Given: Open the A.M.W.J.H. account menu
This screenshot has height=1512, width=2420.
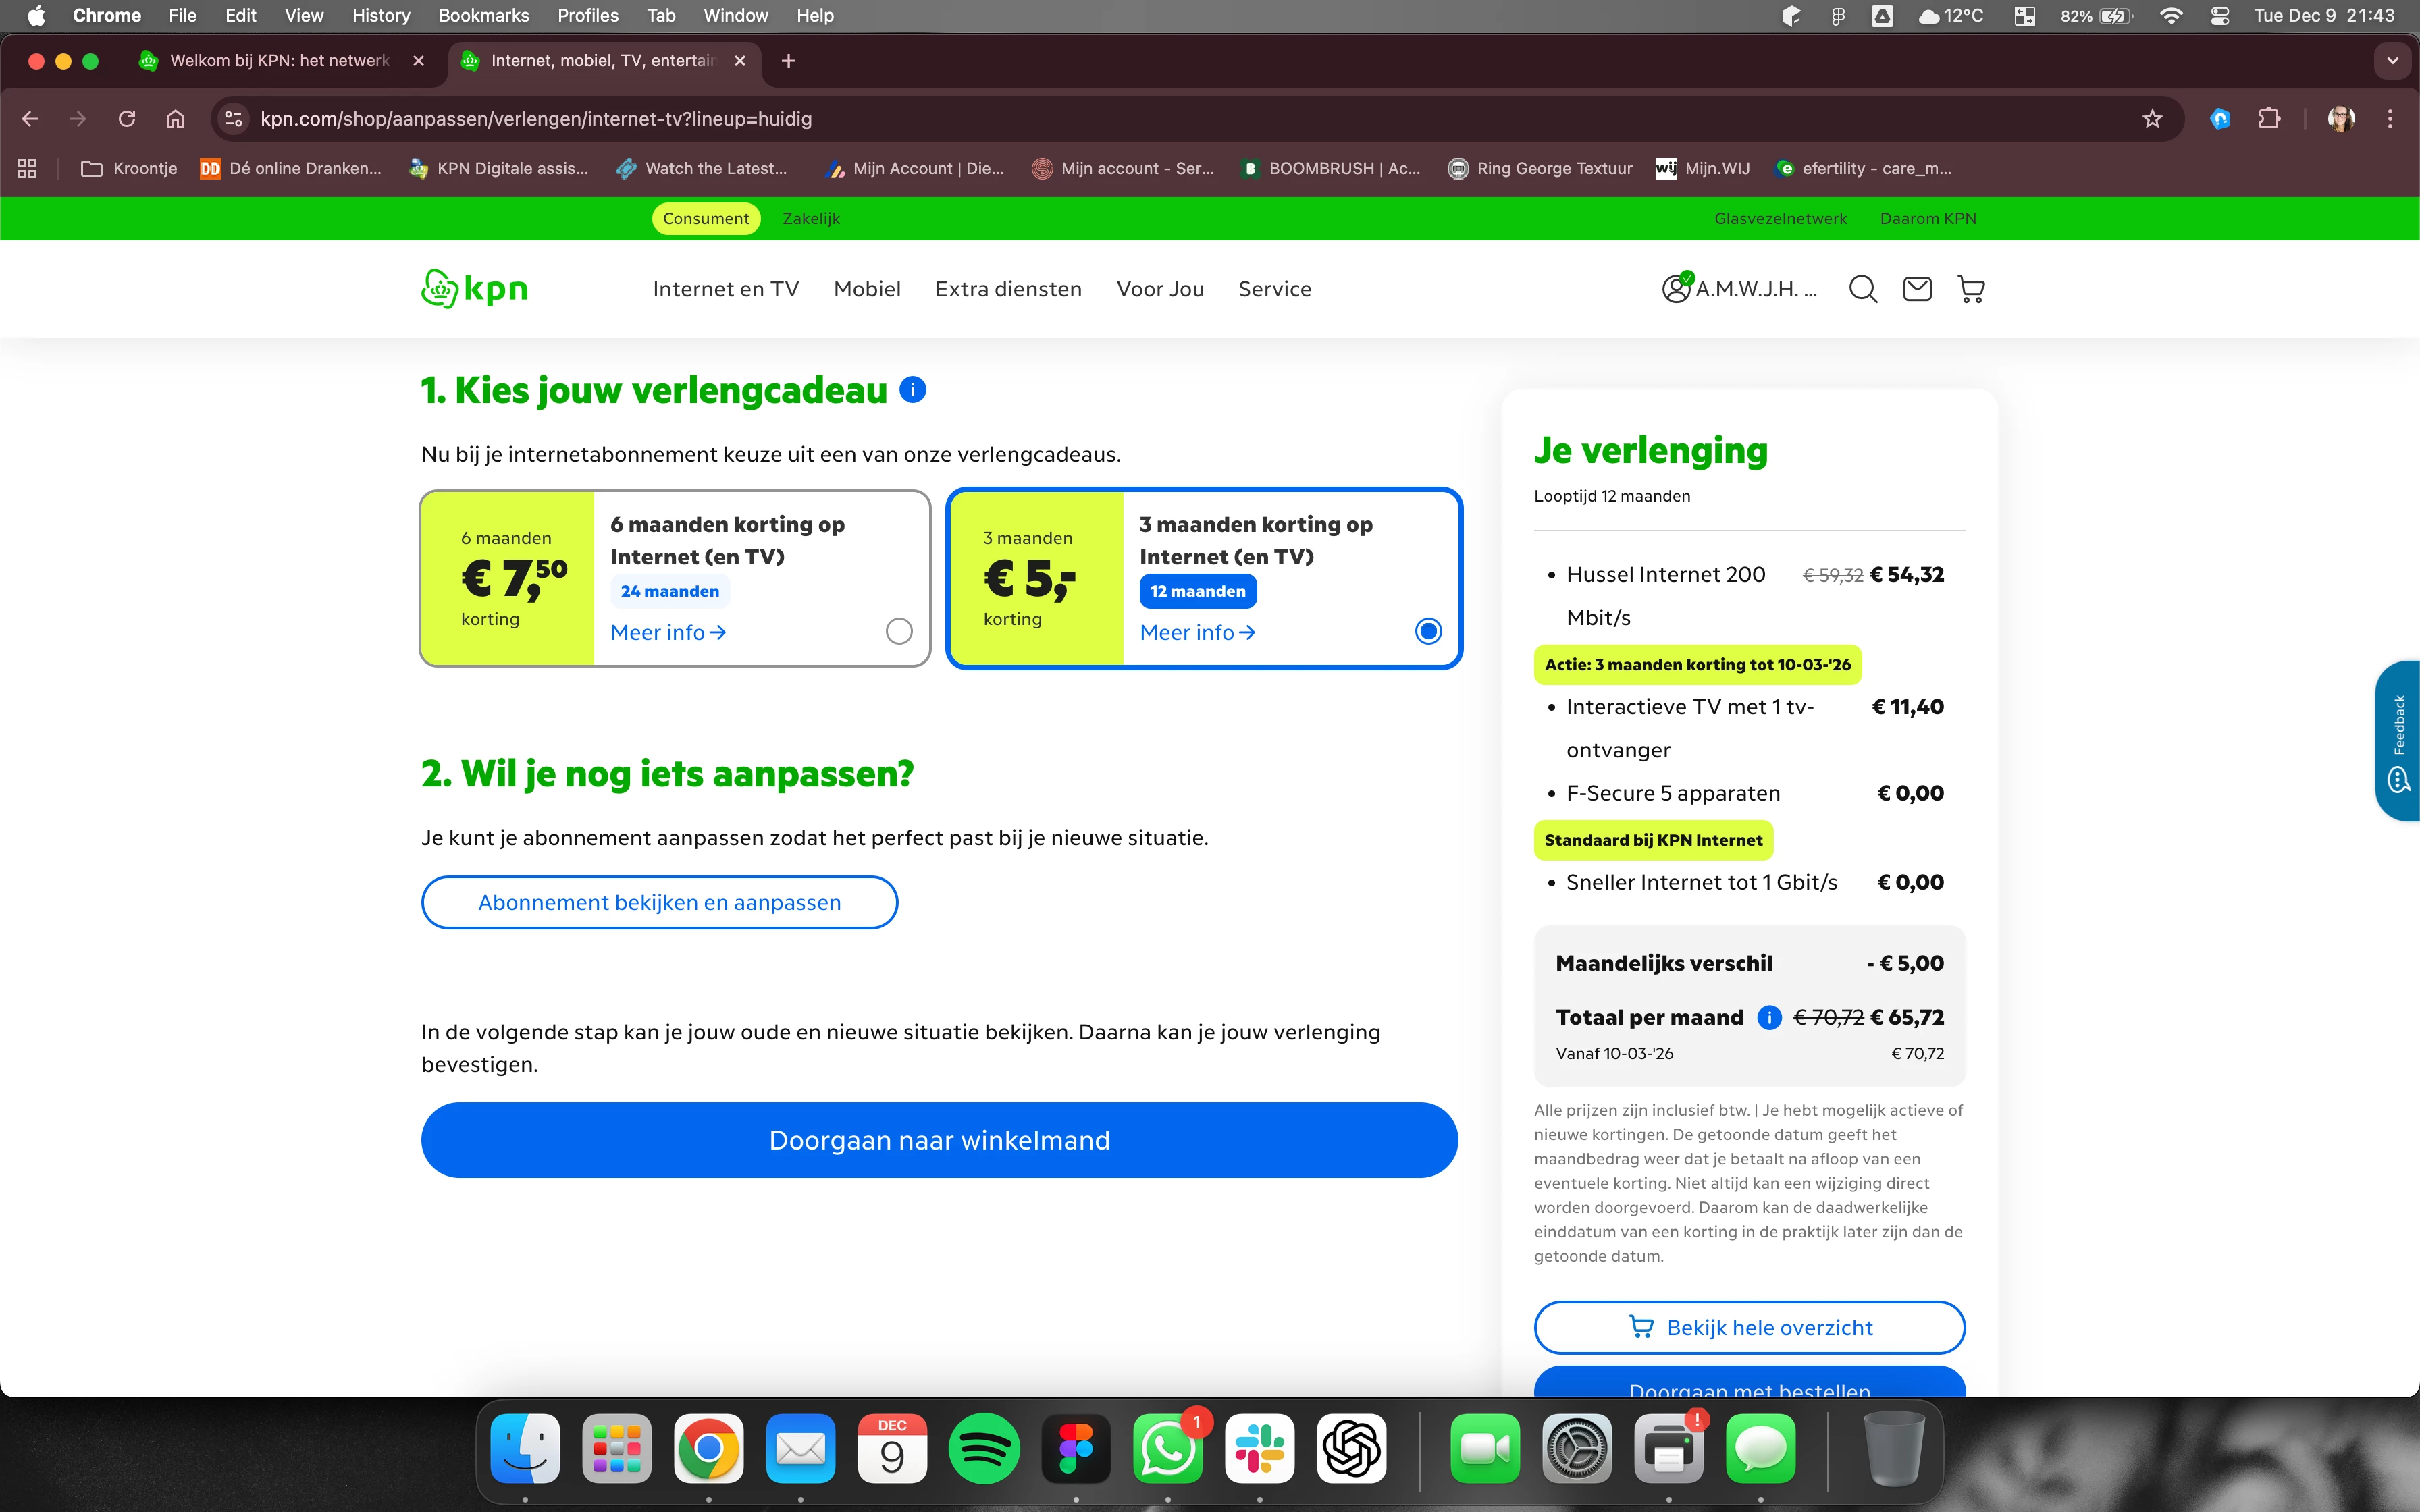Looking at the screenshot, I should pos(1740,289).
